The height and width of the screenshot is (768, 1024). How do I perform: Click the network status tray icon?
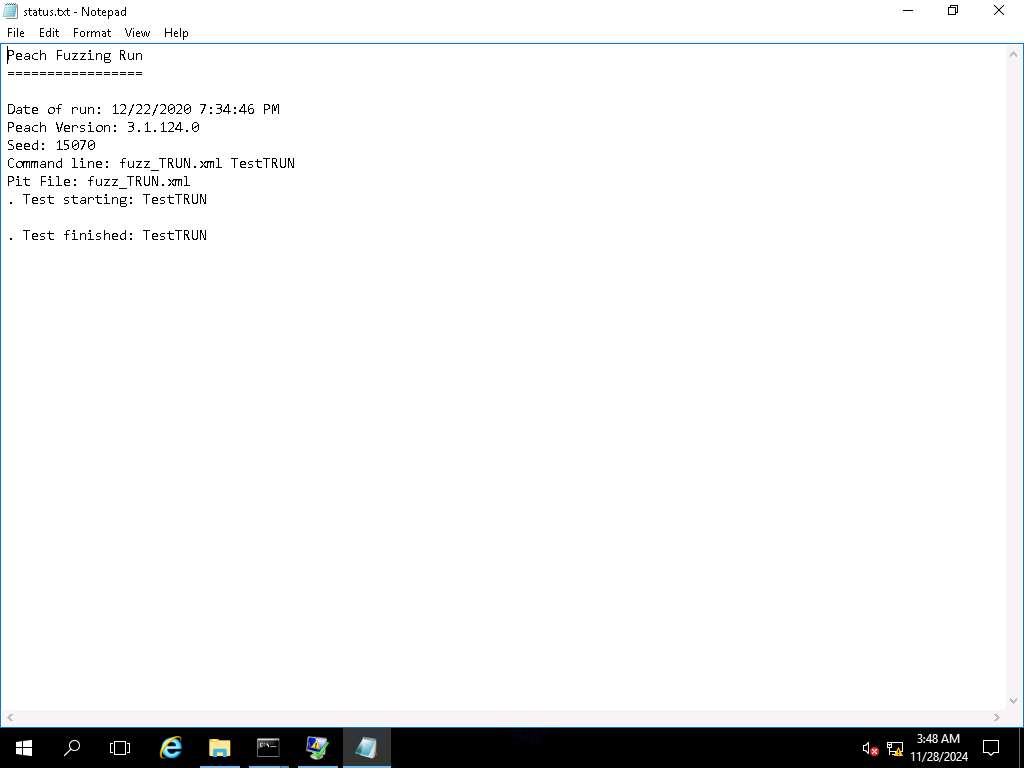click(x=895, y=748)
